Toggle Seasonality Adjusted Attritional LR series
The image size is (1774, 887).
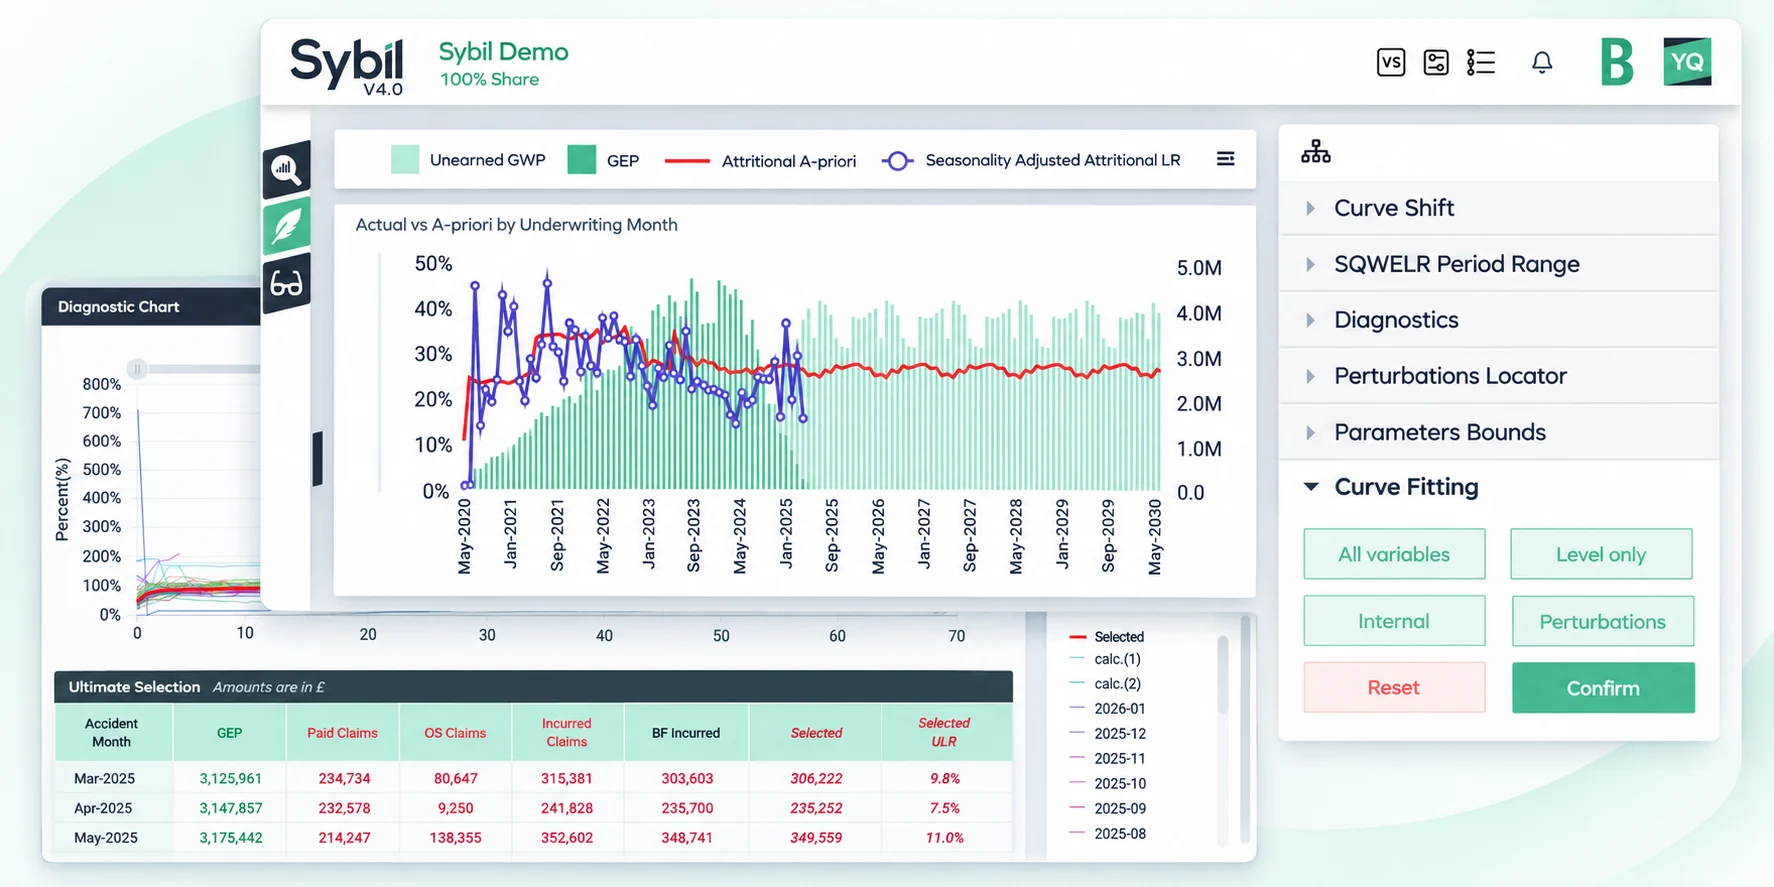point(1031,160)
